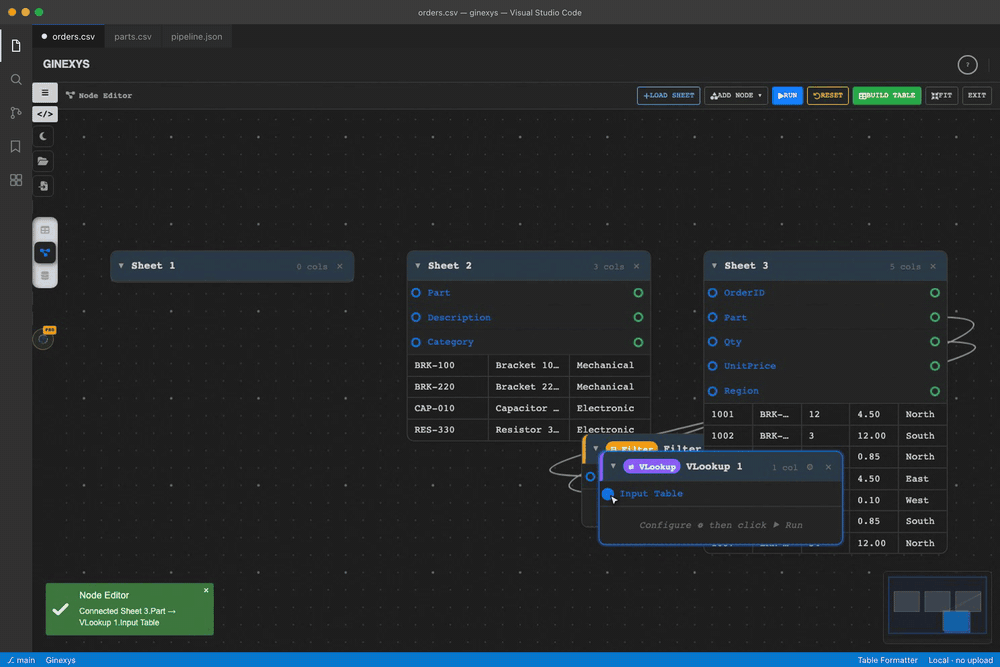Collapse the VLookup 1 node
Viewport: 1000px width, 667px height.
613,467
